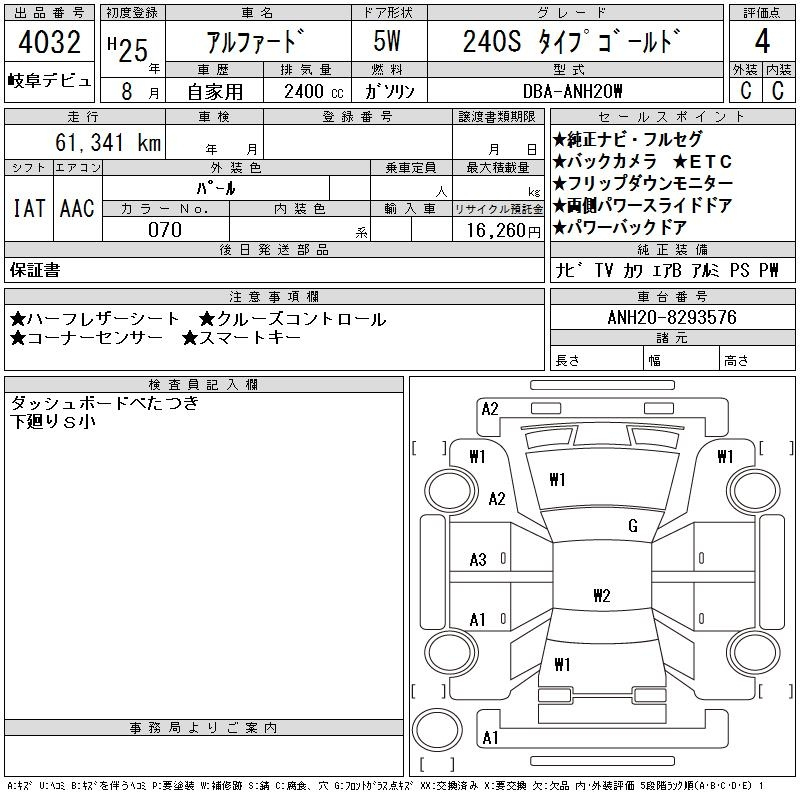The image size is (800, 800).
Task: Select the note ★コーナーセンサー
Action: (x=86, y=337)
